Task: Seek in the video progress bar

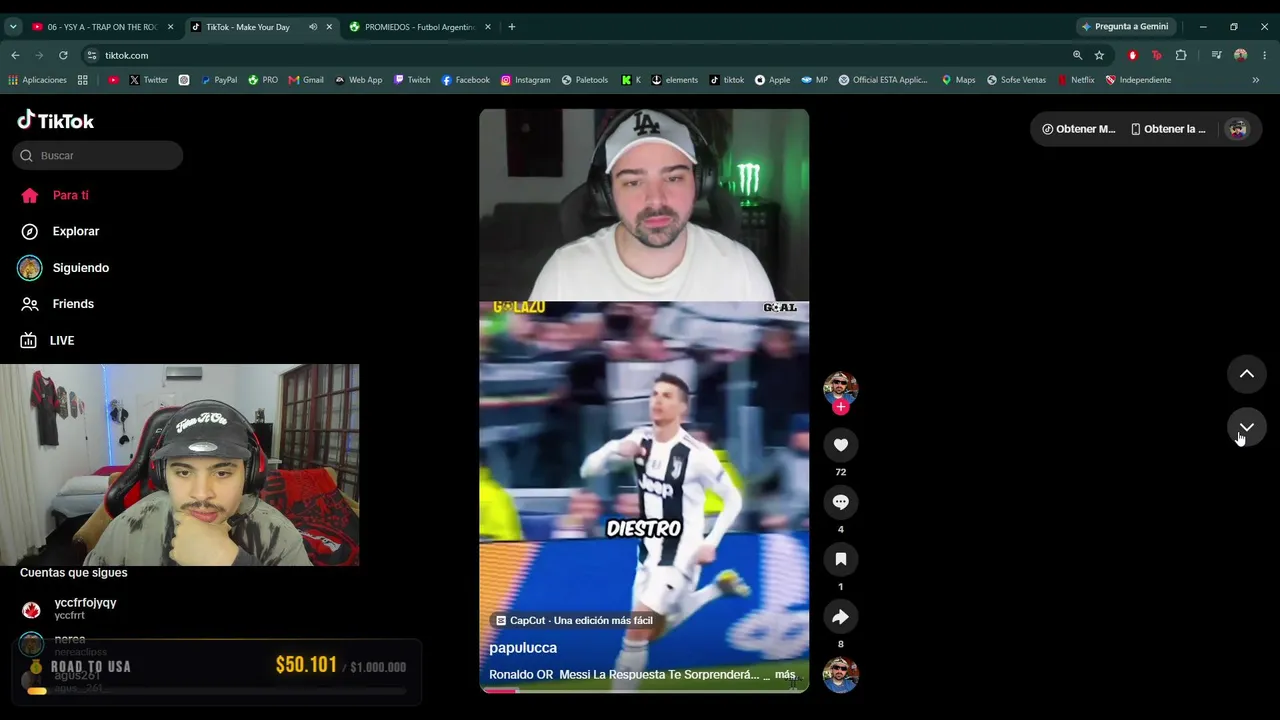Action: [x=644, y=690]
